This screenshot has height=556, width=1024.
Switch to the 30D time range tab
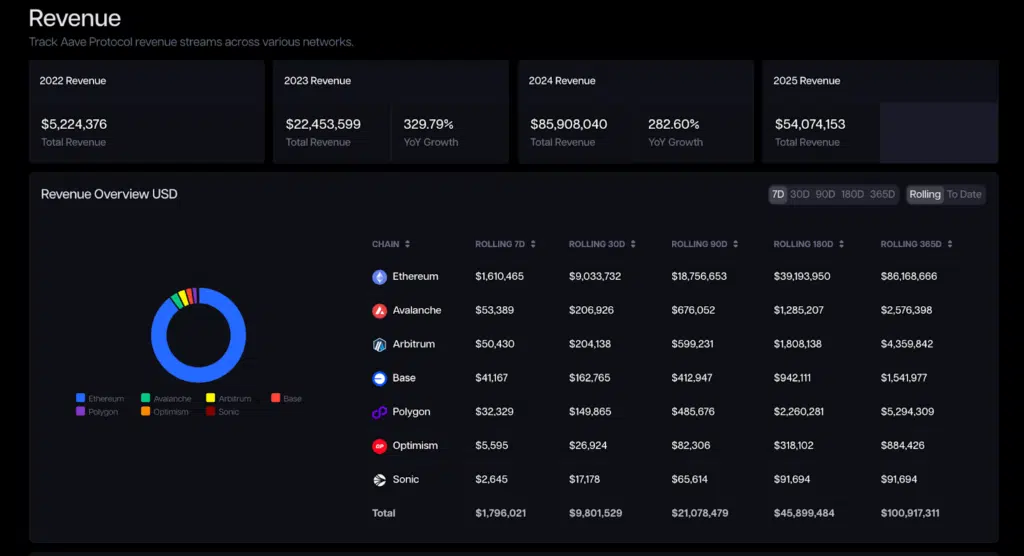[x=800, y=195]
